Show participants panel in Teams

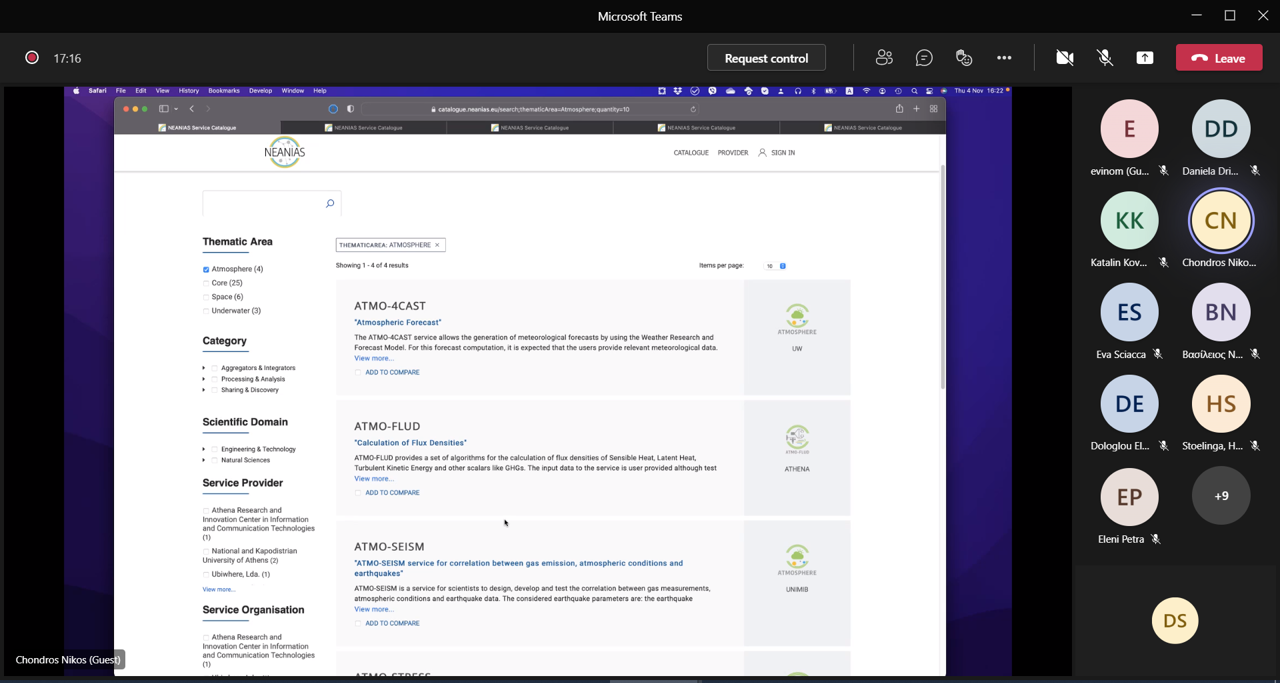884,58
